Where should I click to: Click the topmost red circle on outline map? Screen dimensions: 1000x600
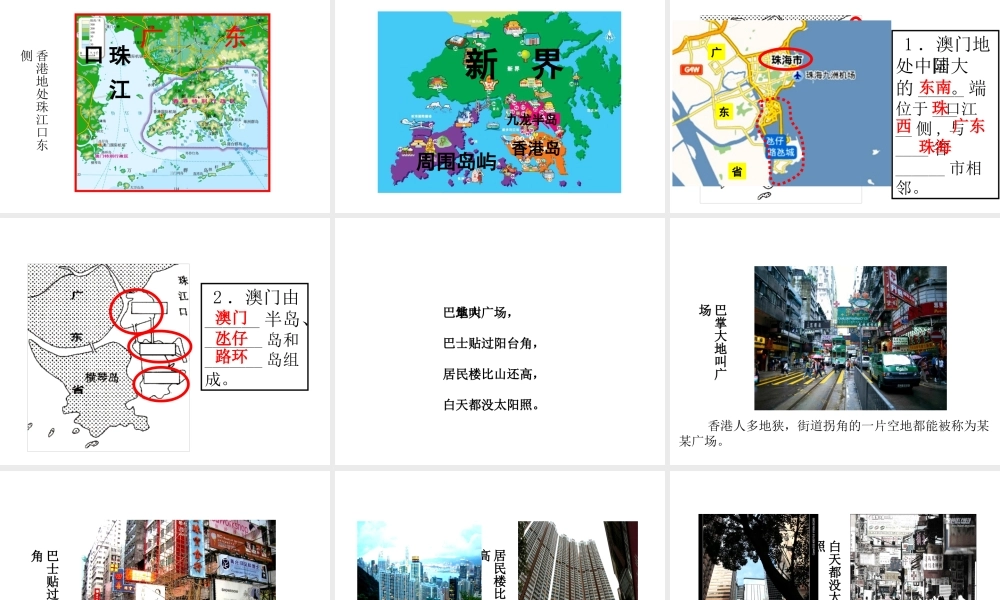coord(136,311)
